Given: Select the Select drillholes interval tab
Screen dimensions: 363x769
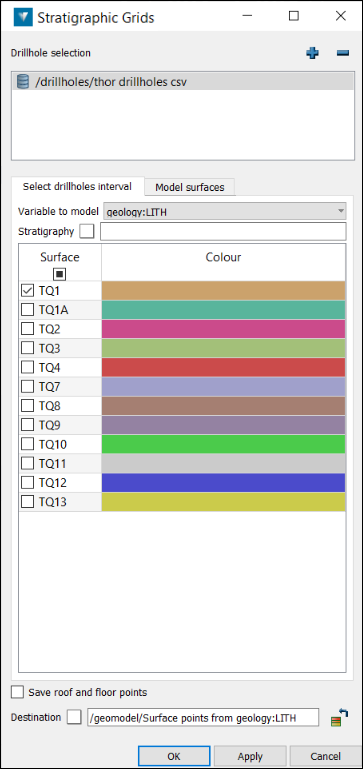Looking at the screenshot, I should click(x=78, y=186).
